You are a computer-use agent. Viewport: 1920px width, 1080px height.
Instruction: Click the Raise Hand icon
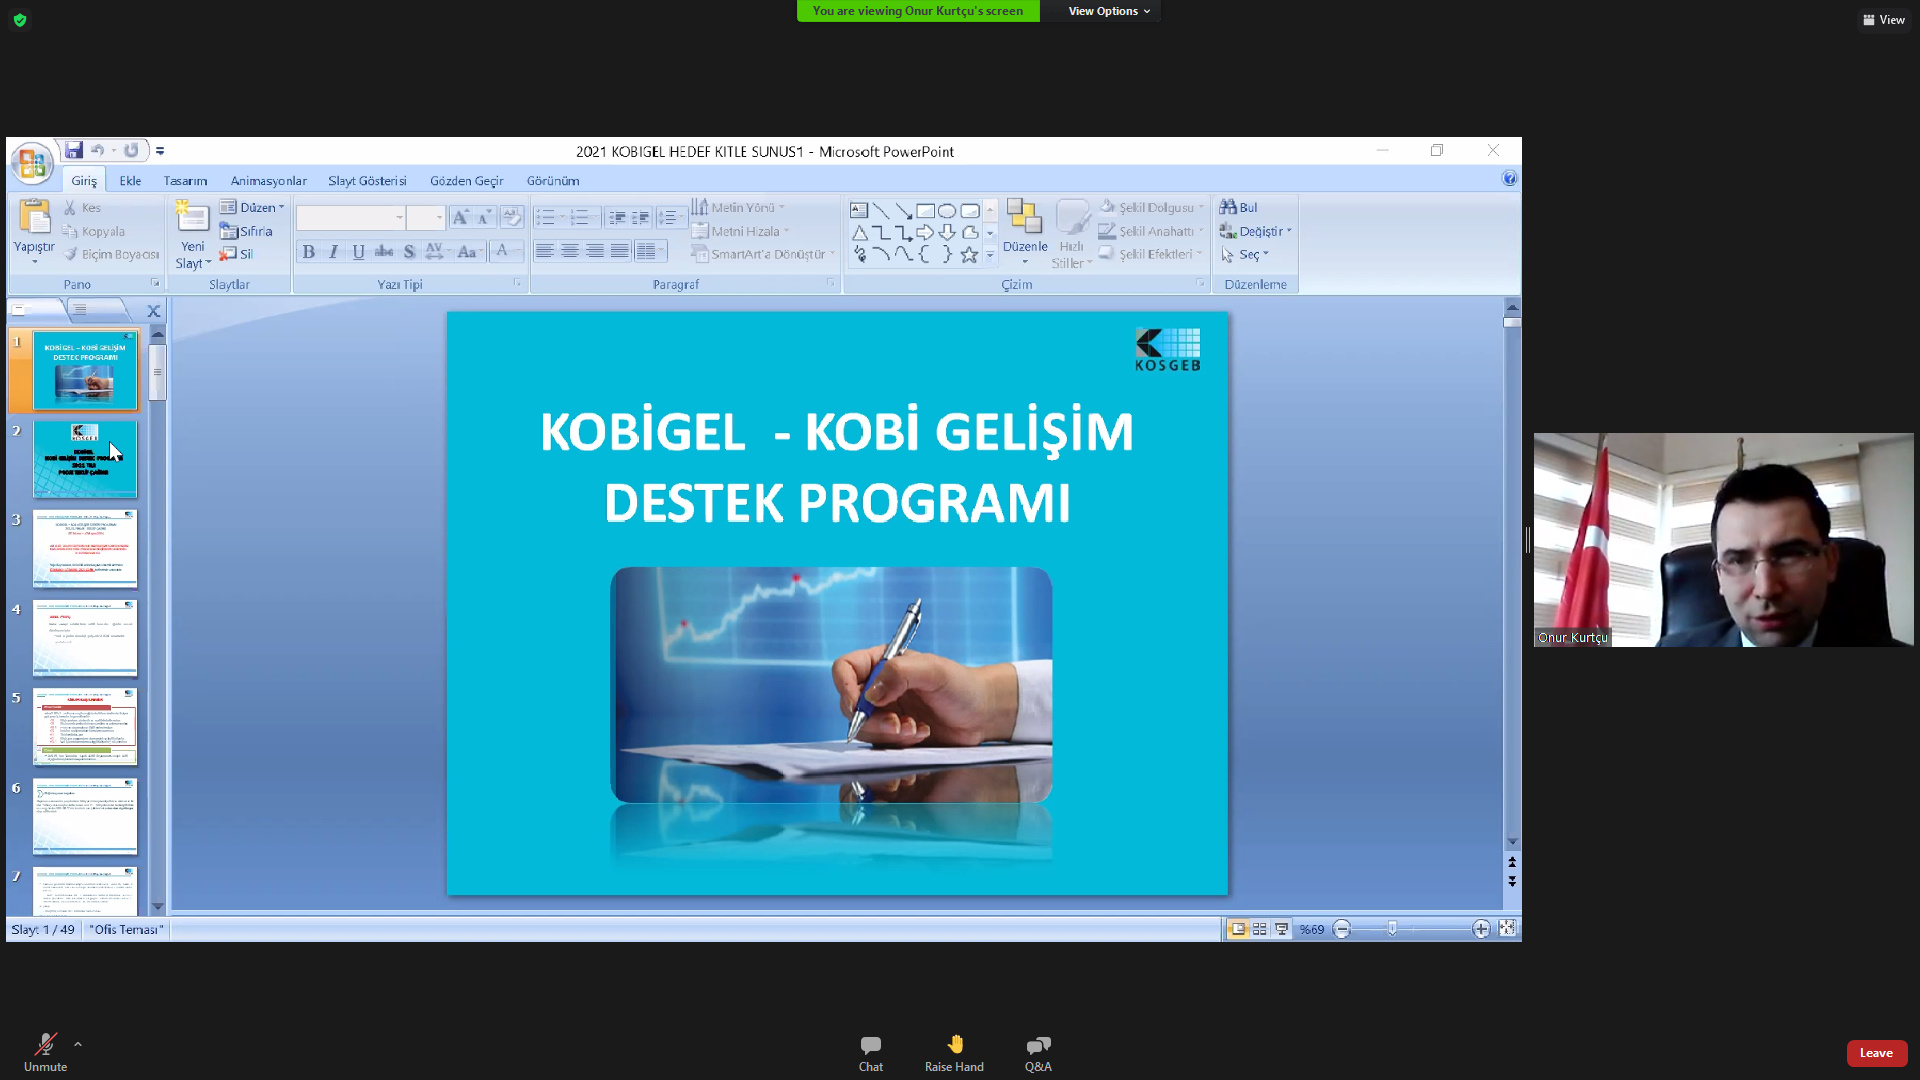point(954,1045)
